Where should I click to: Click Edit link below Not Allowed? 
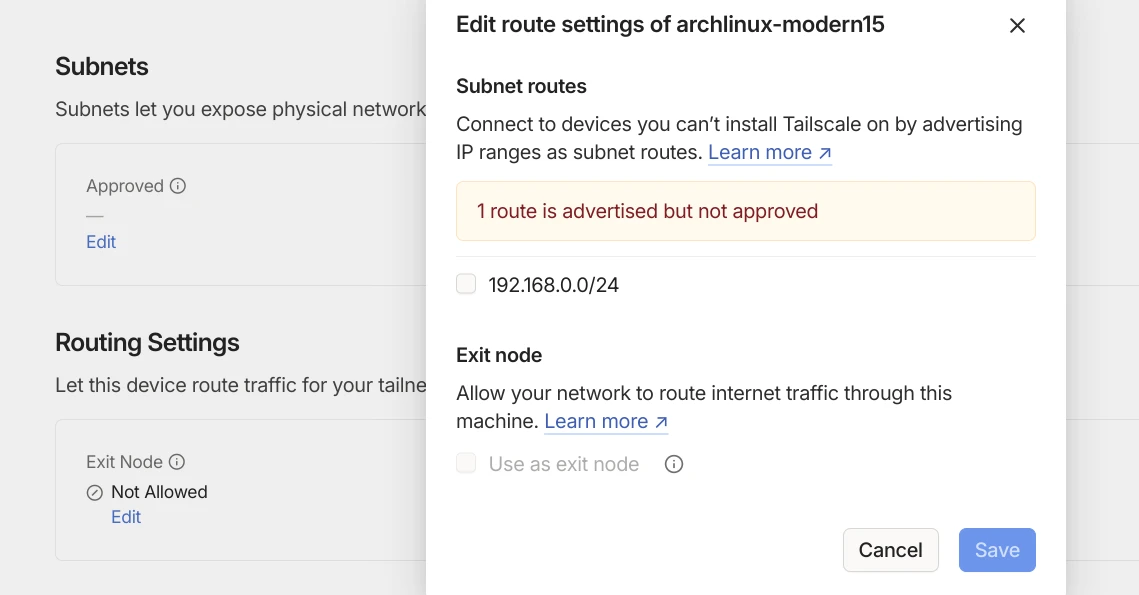click(x=126, y=517)
